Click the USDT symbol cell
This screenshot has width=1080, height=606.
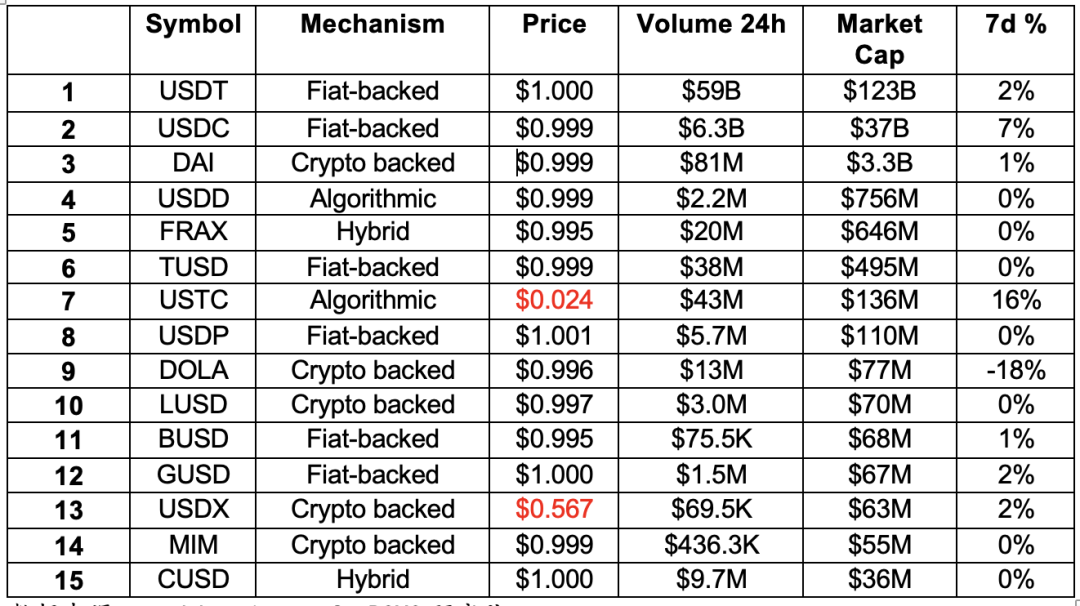coord(193,92)
